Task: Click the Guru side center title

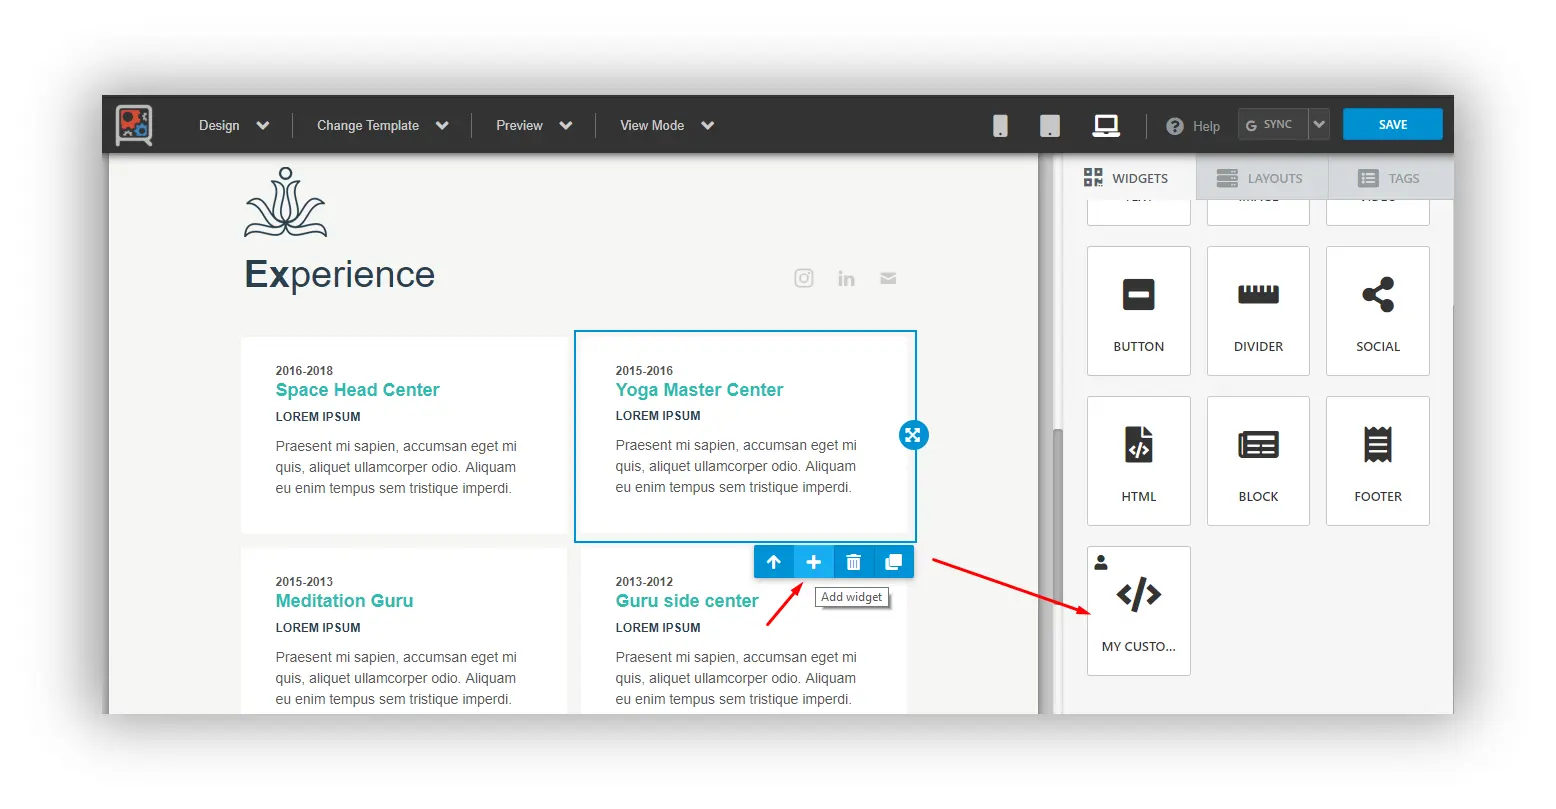Action: click(x=687, y=601)
